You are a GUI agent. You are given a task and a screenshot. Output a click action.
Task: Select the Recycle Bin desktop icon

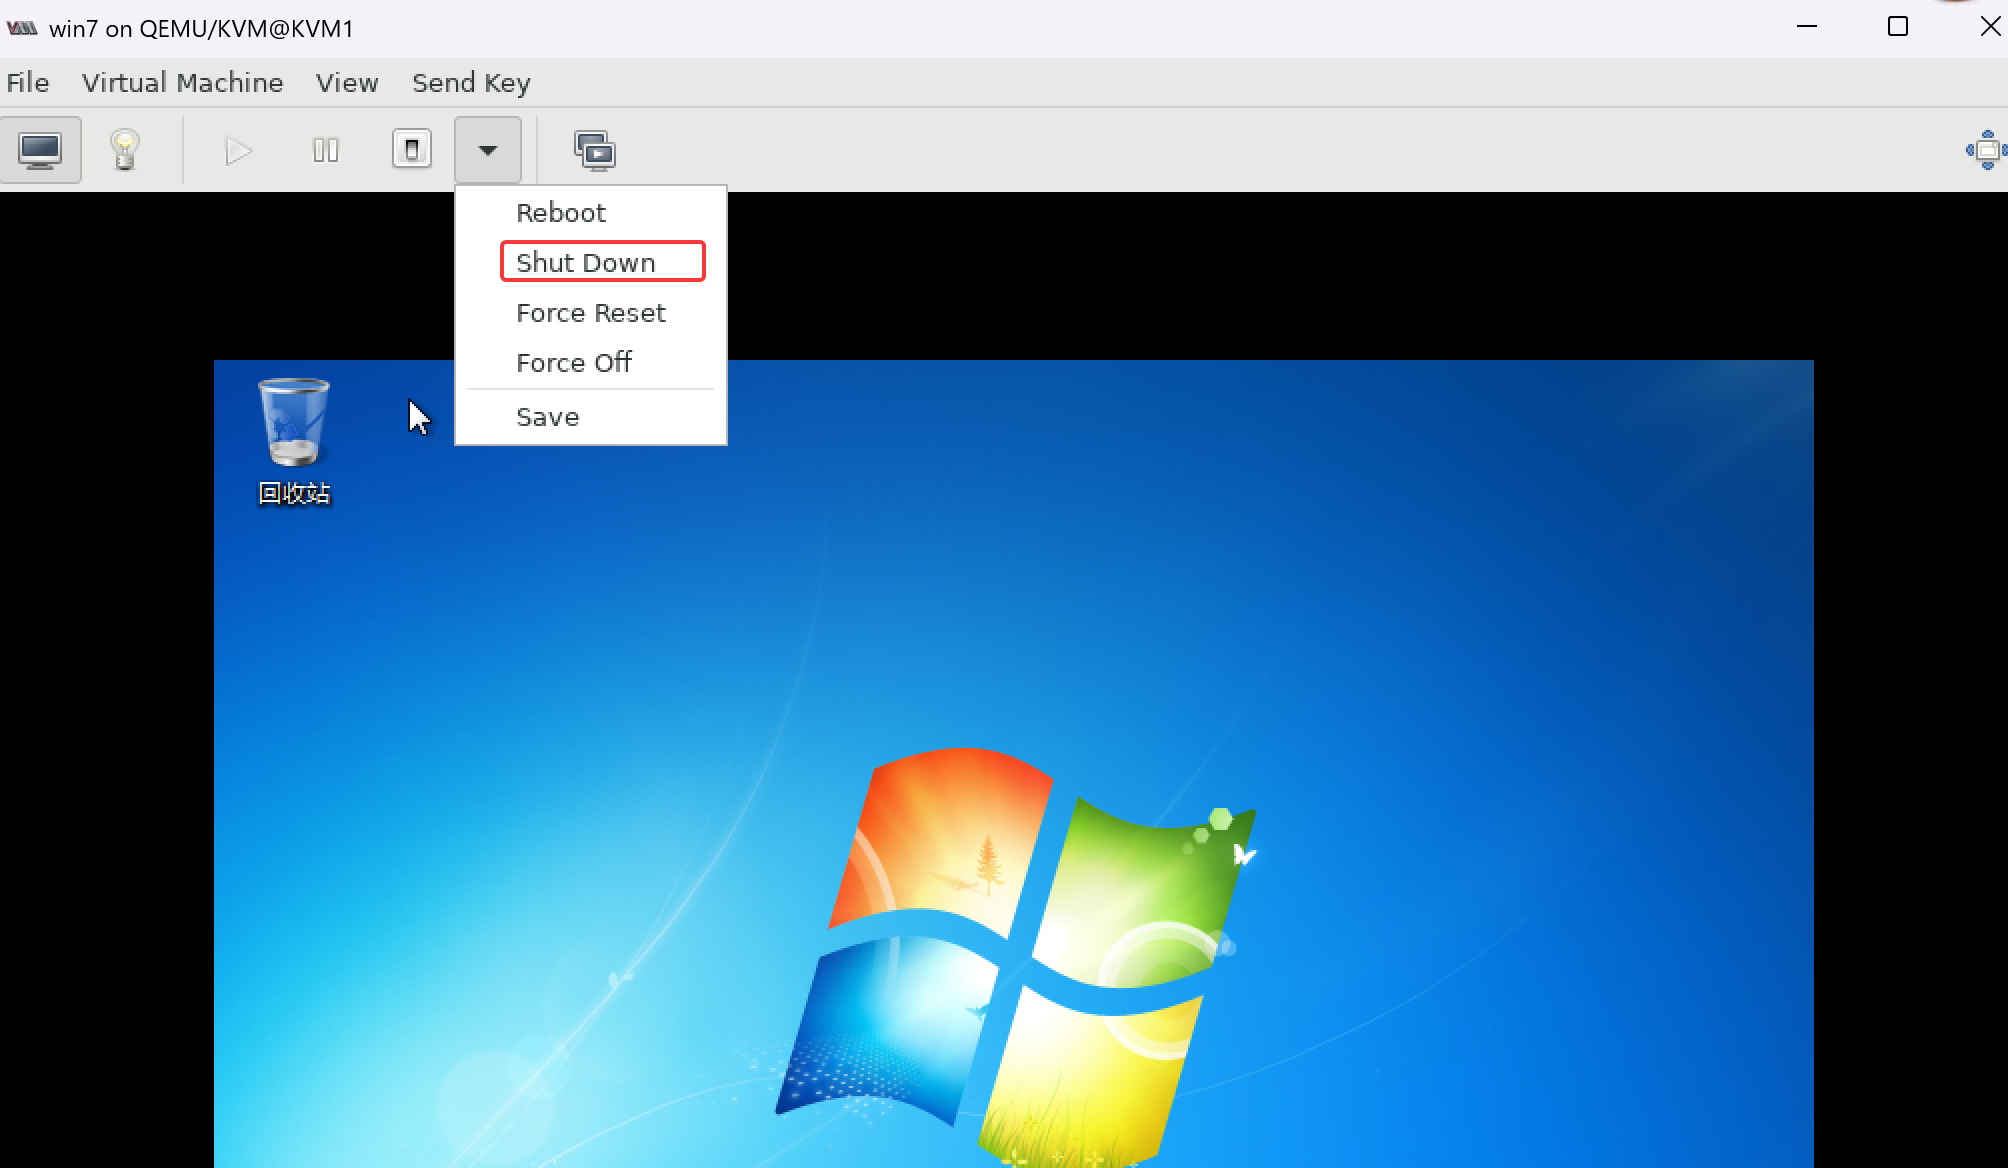[294, 441]
